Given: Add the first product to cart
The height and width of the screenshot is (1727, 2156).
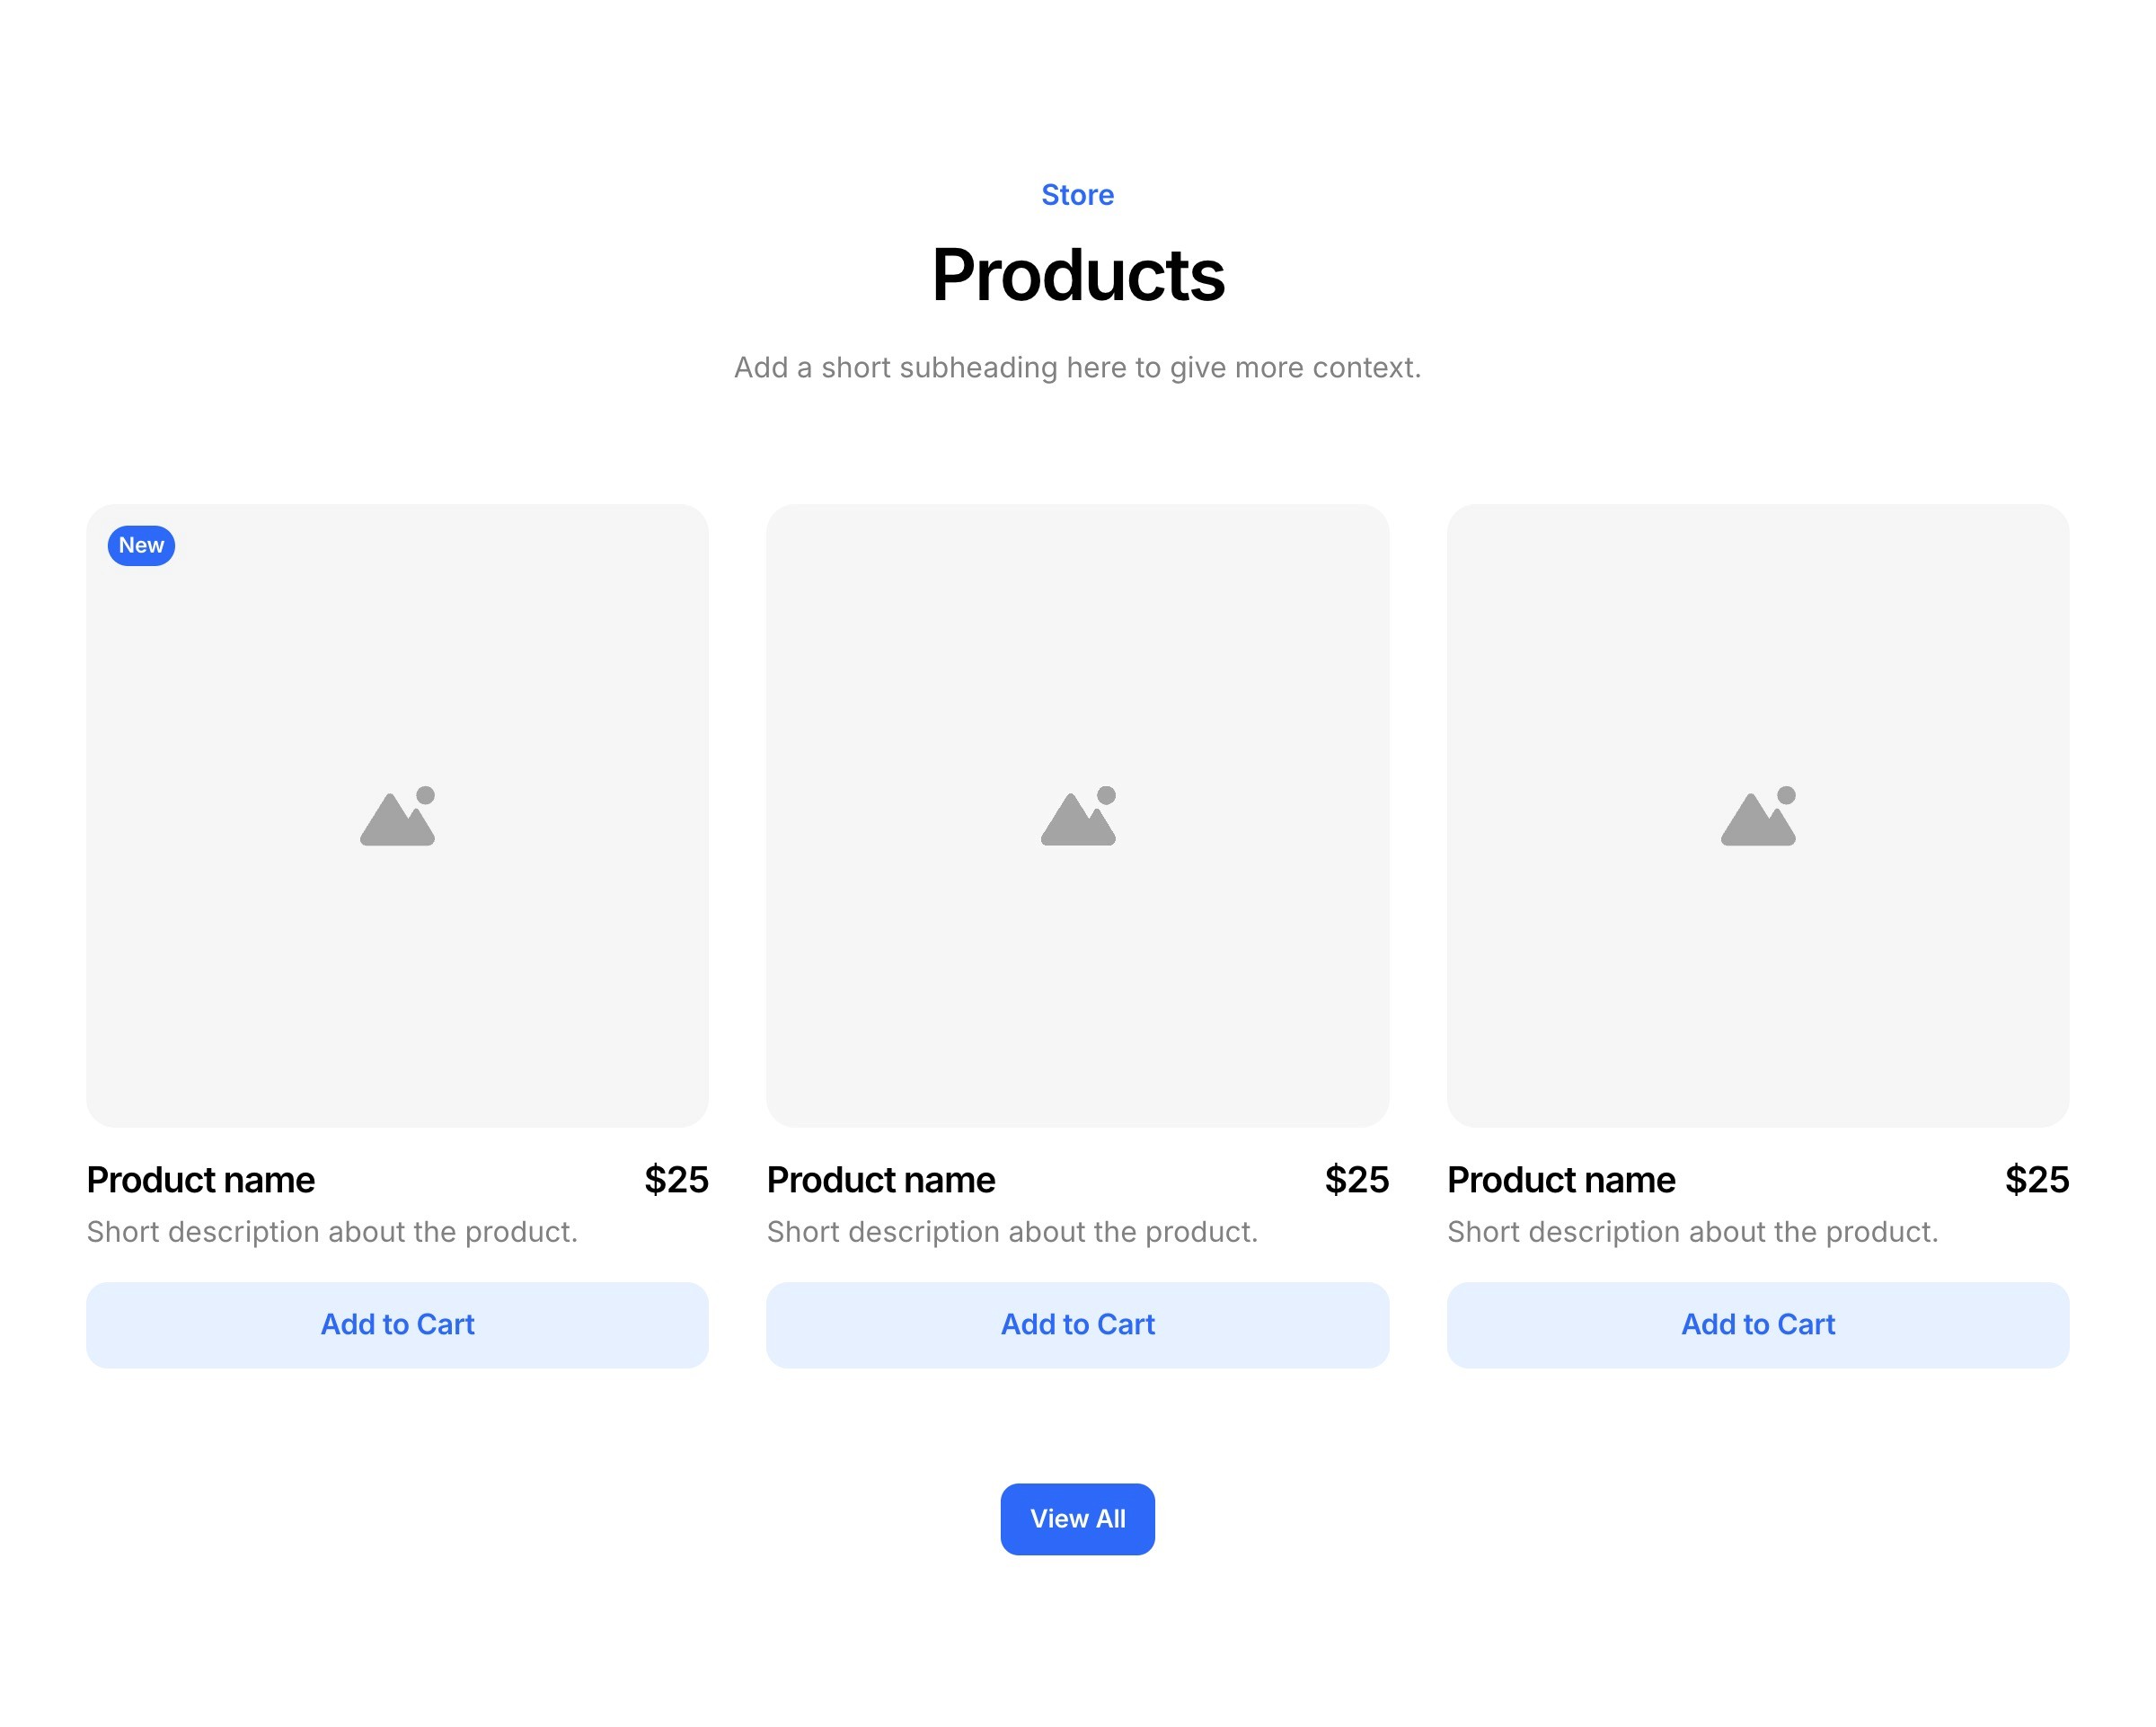Looking at the screenshot, I should tap(397, 1324).
